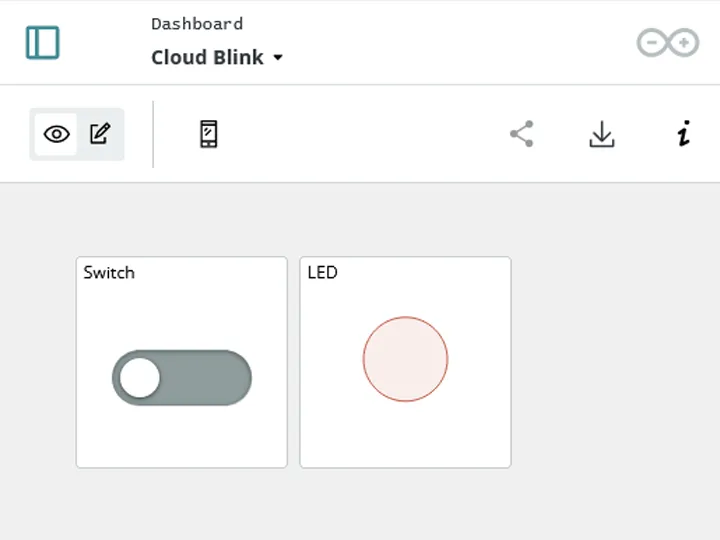Open the mobile layout phone icon

(208, 134)
